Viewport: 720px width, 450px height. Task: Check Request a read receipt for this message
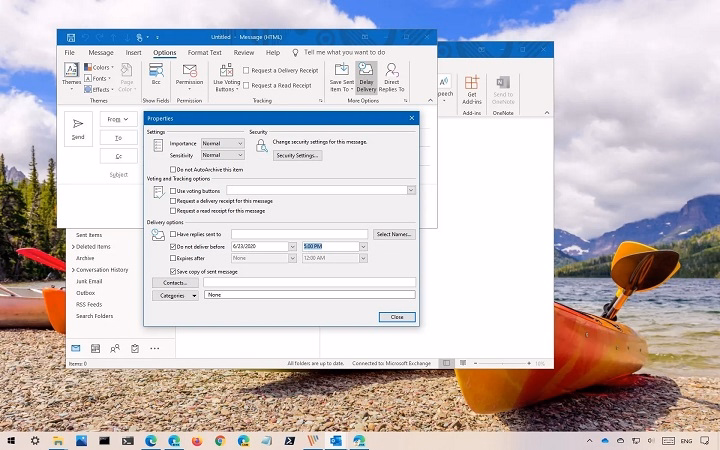173,211
